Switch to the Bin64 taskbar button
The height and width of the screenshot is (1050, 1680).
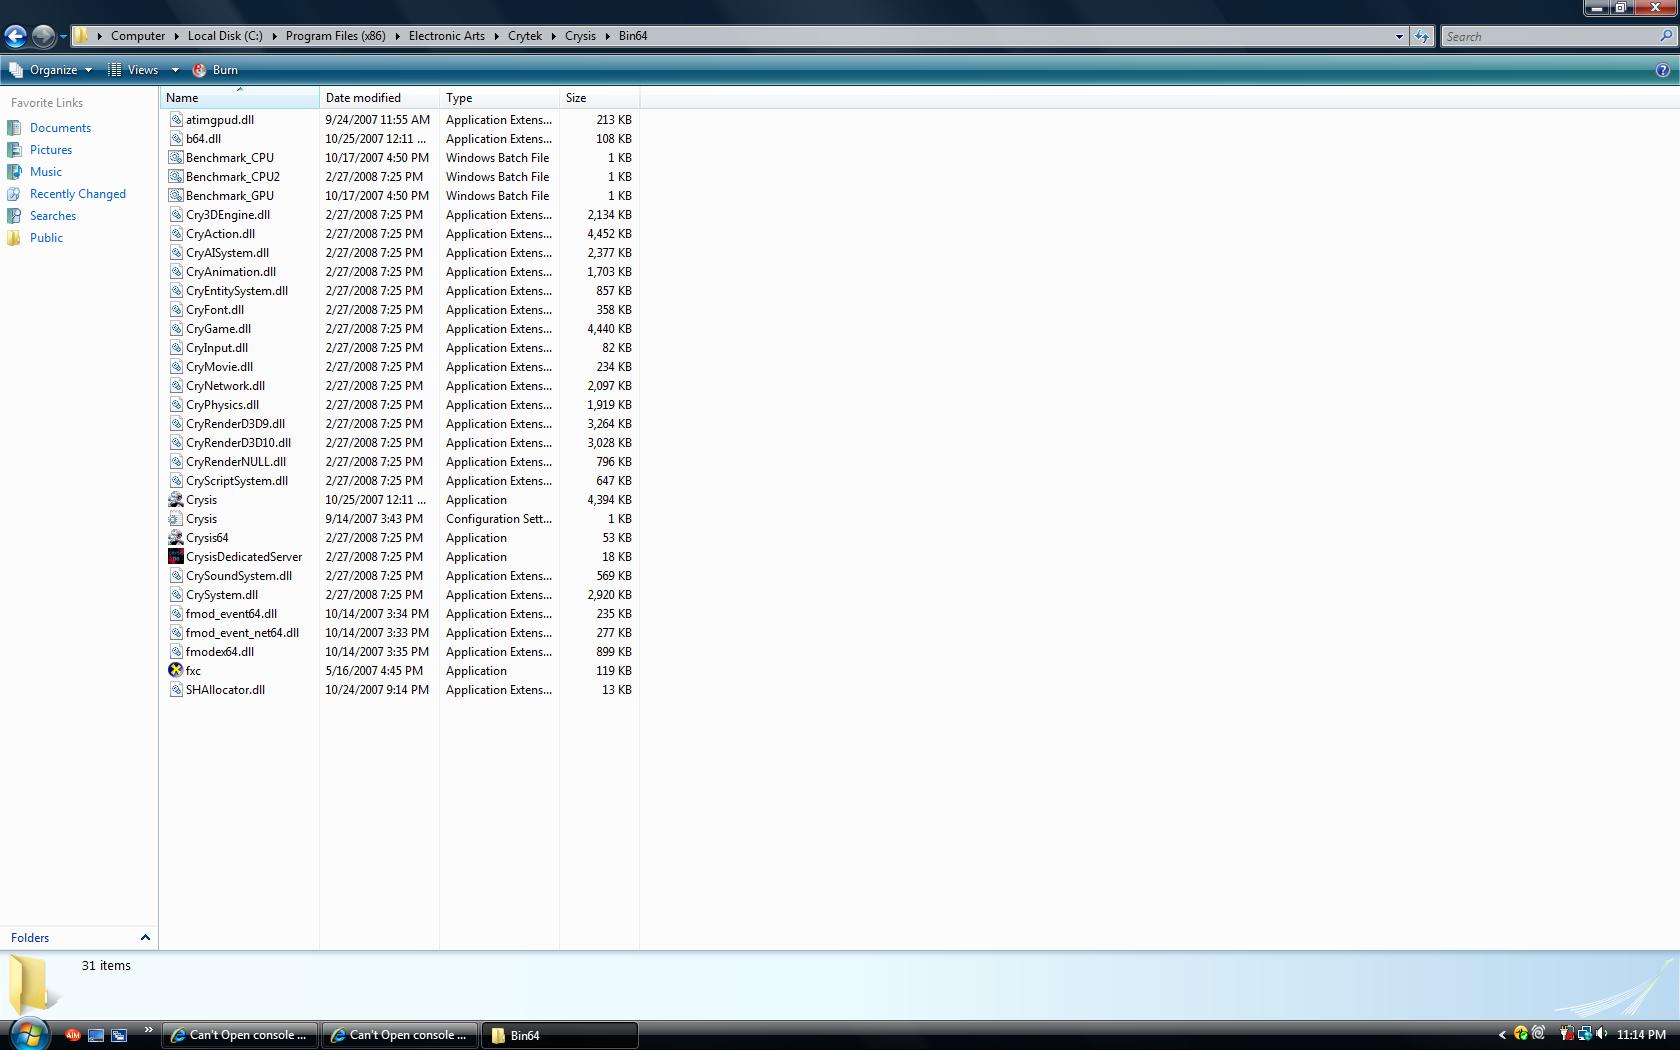click(x=559, y=1035)
